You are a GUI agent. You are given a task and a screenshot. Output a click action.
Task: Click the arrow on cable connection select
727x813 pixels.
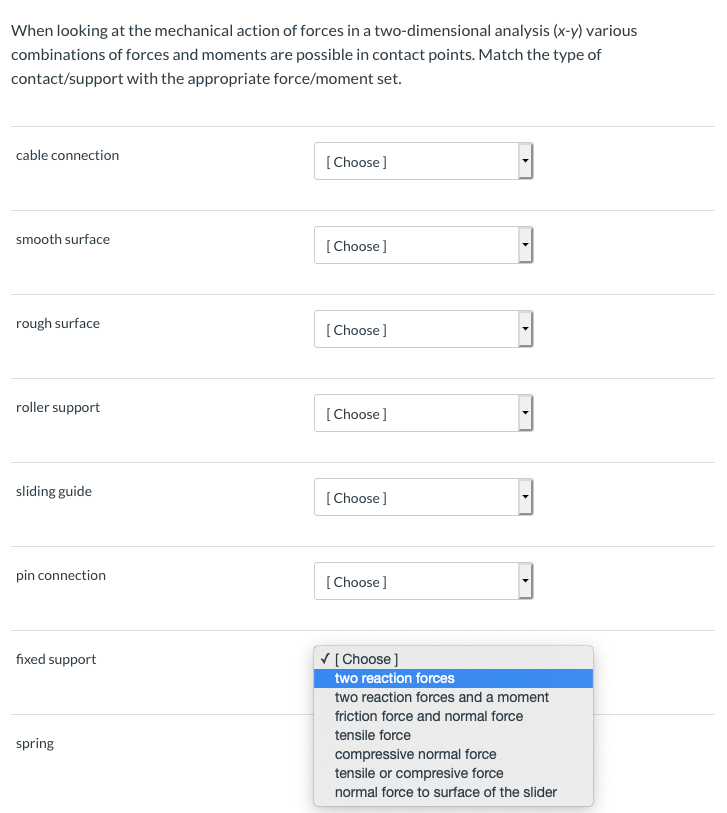point(525,161)
